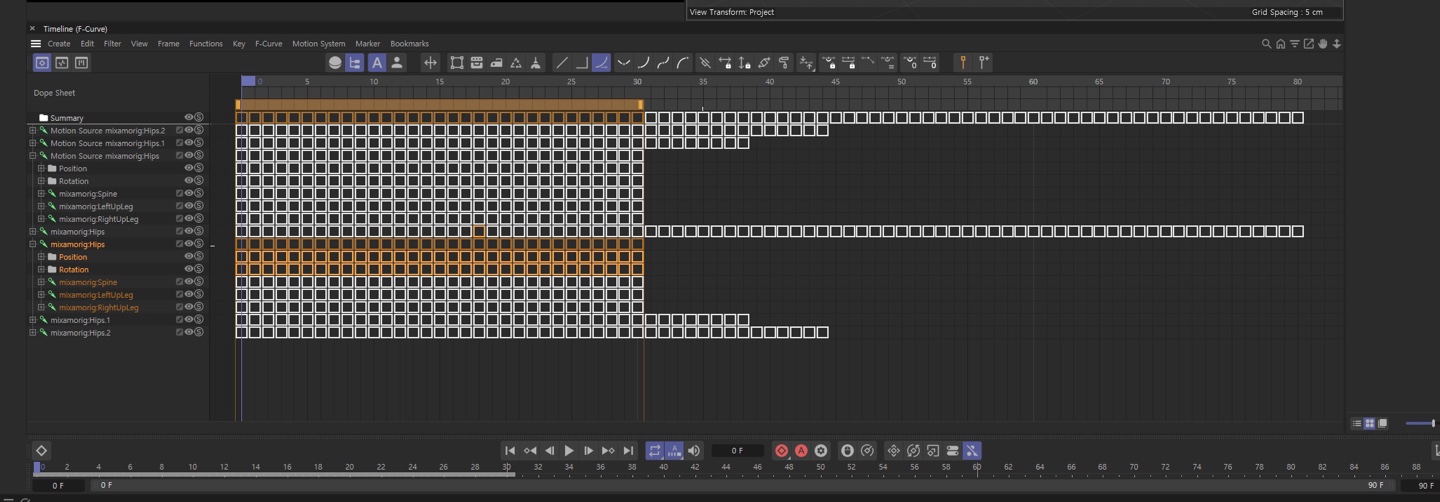Click the filter funnel icon in Timeline header

coord(1294,44)
